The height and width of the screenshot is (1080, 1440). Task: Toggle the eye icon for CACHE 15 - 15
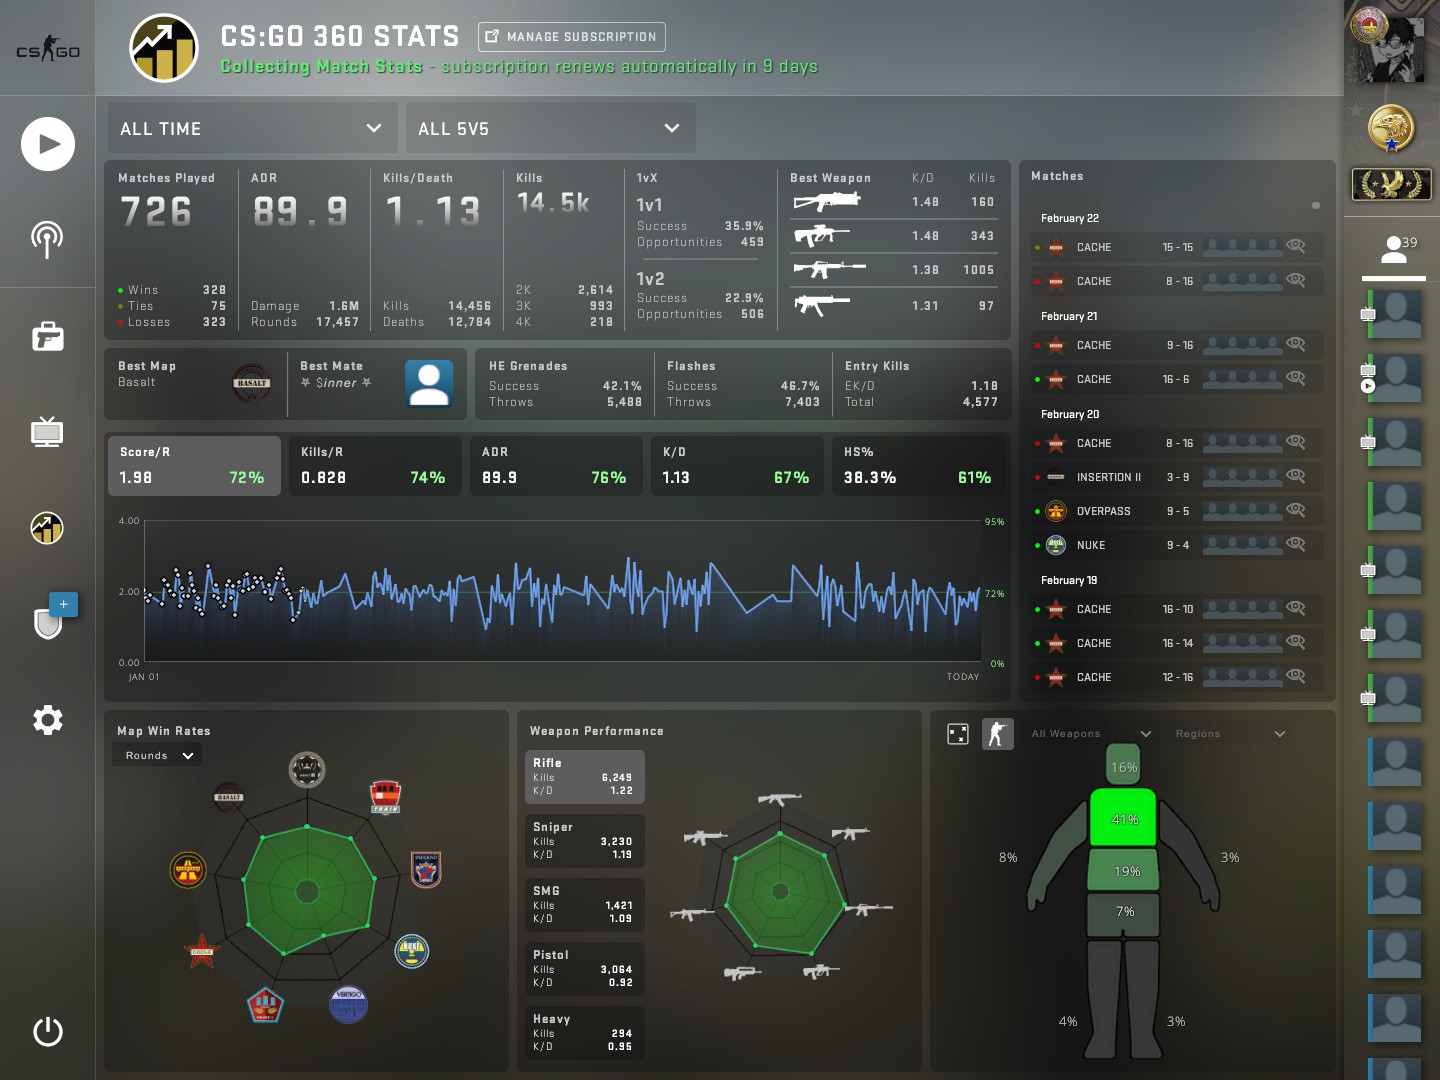[1296, 246]
